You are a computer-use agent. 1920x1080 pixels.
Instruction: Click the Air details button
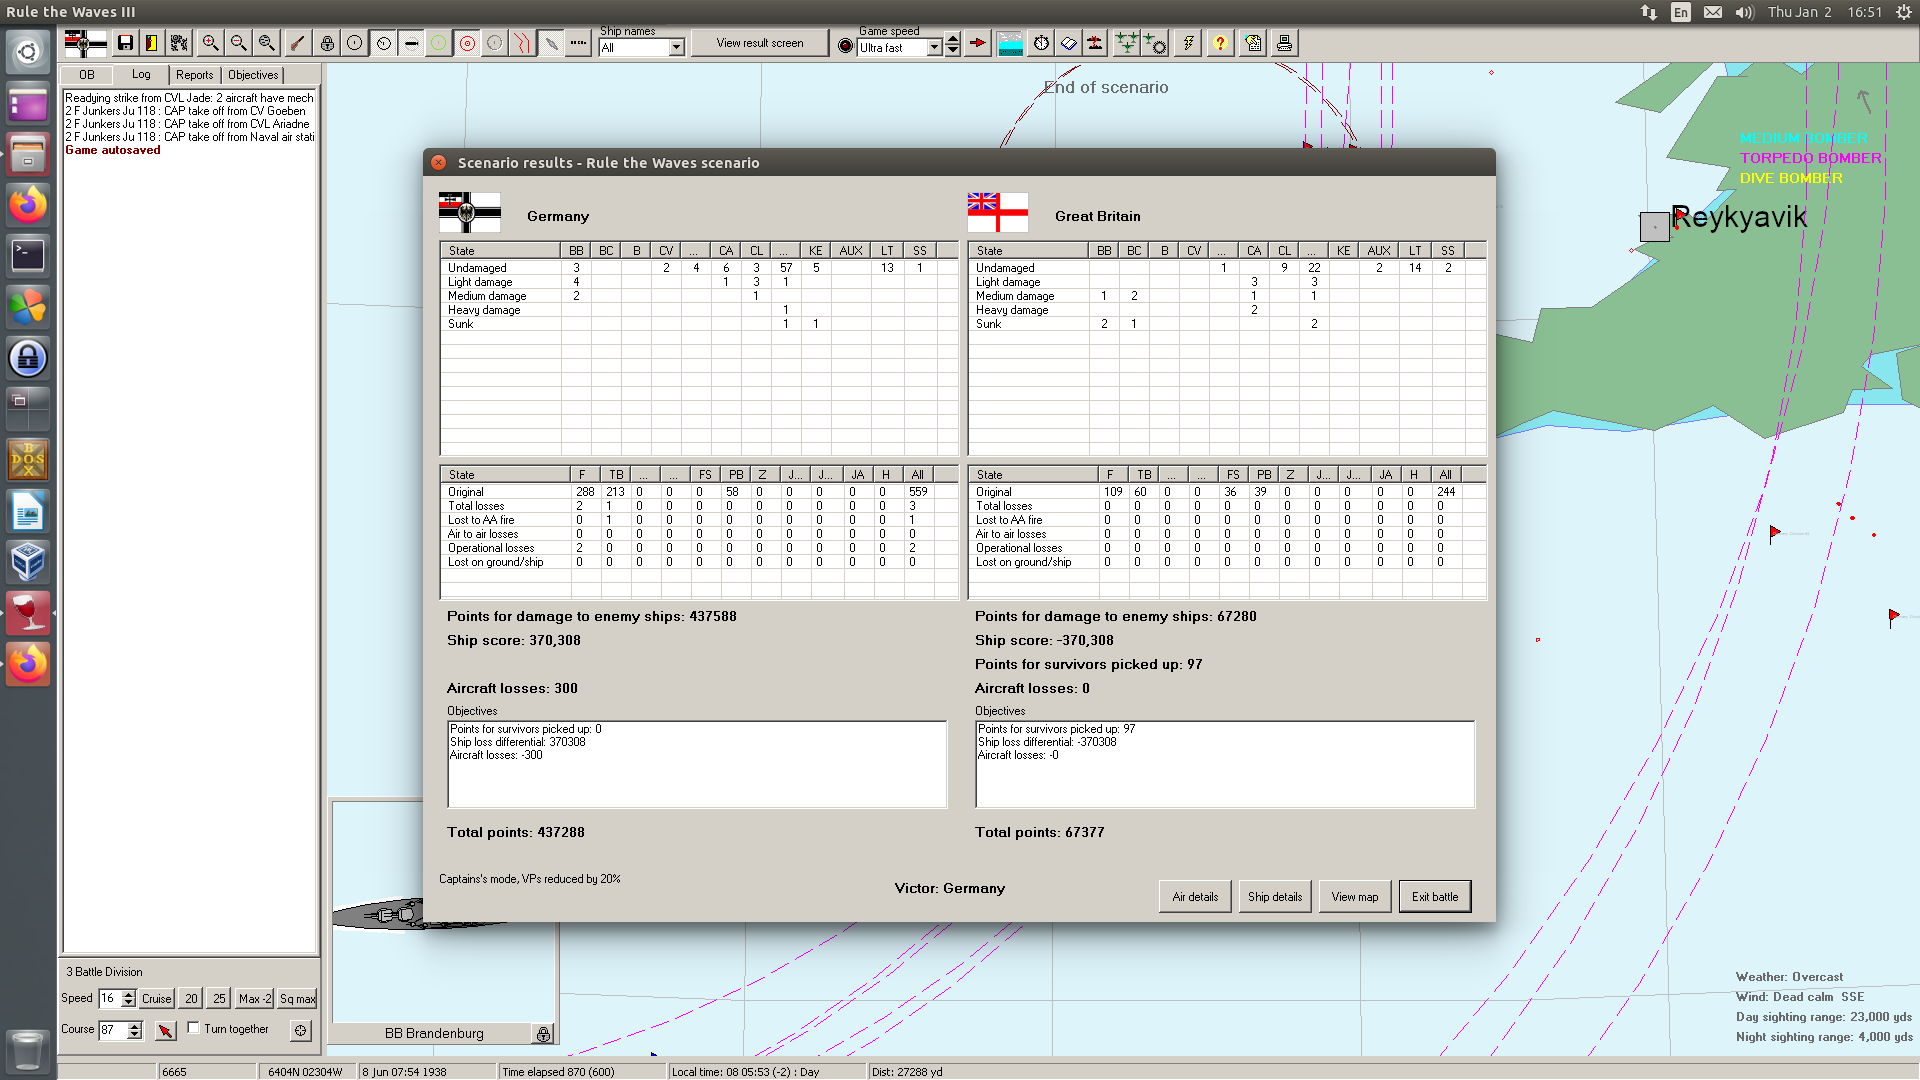[x=1195, y=896]
